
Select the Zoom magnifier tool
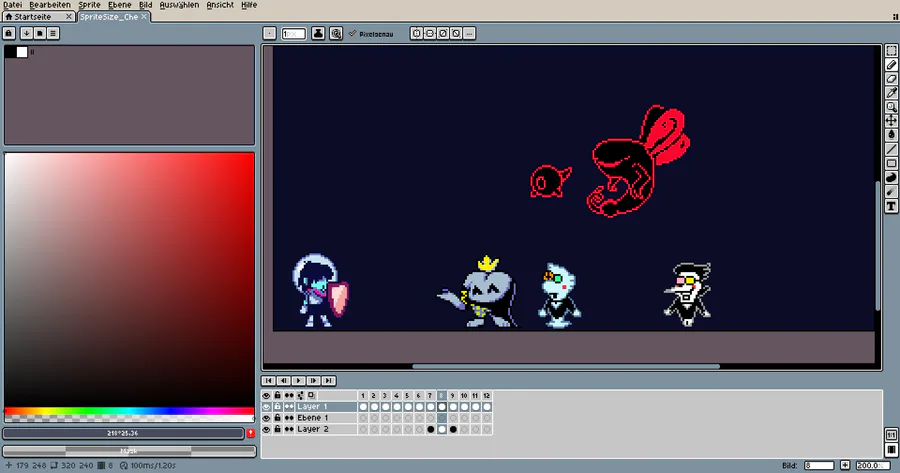891,107
